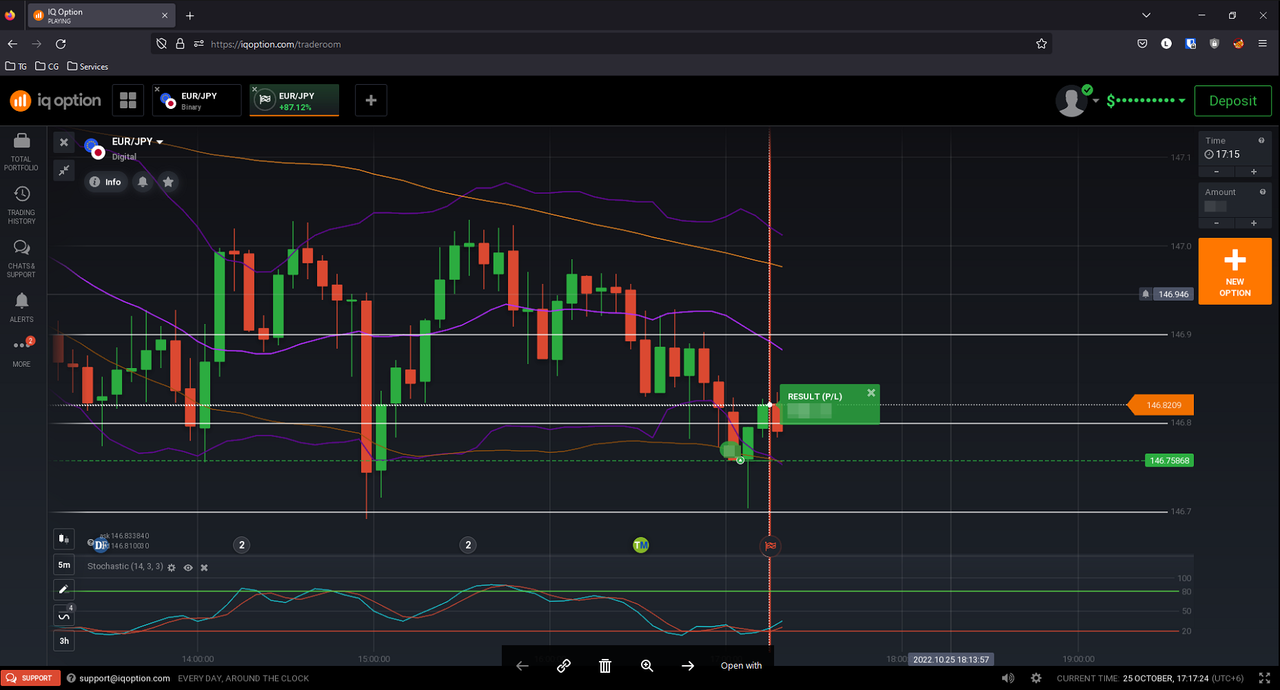This screenshot has width=1280, height=690.
Task: Set a price alert with the bell icon
Action: [x=143, y=182]
